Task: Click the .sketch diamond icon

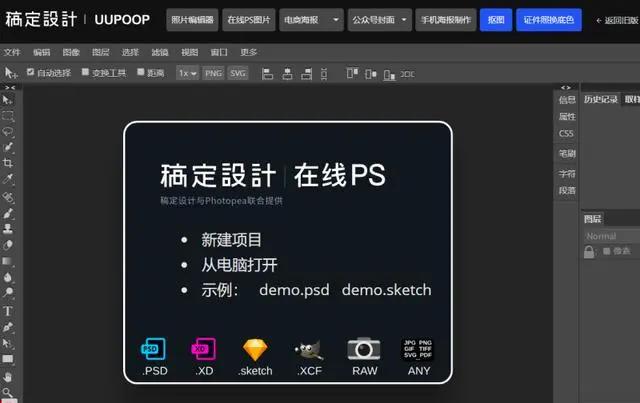Action: [x=255, y=350]
